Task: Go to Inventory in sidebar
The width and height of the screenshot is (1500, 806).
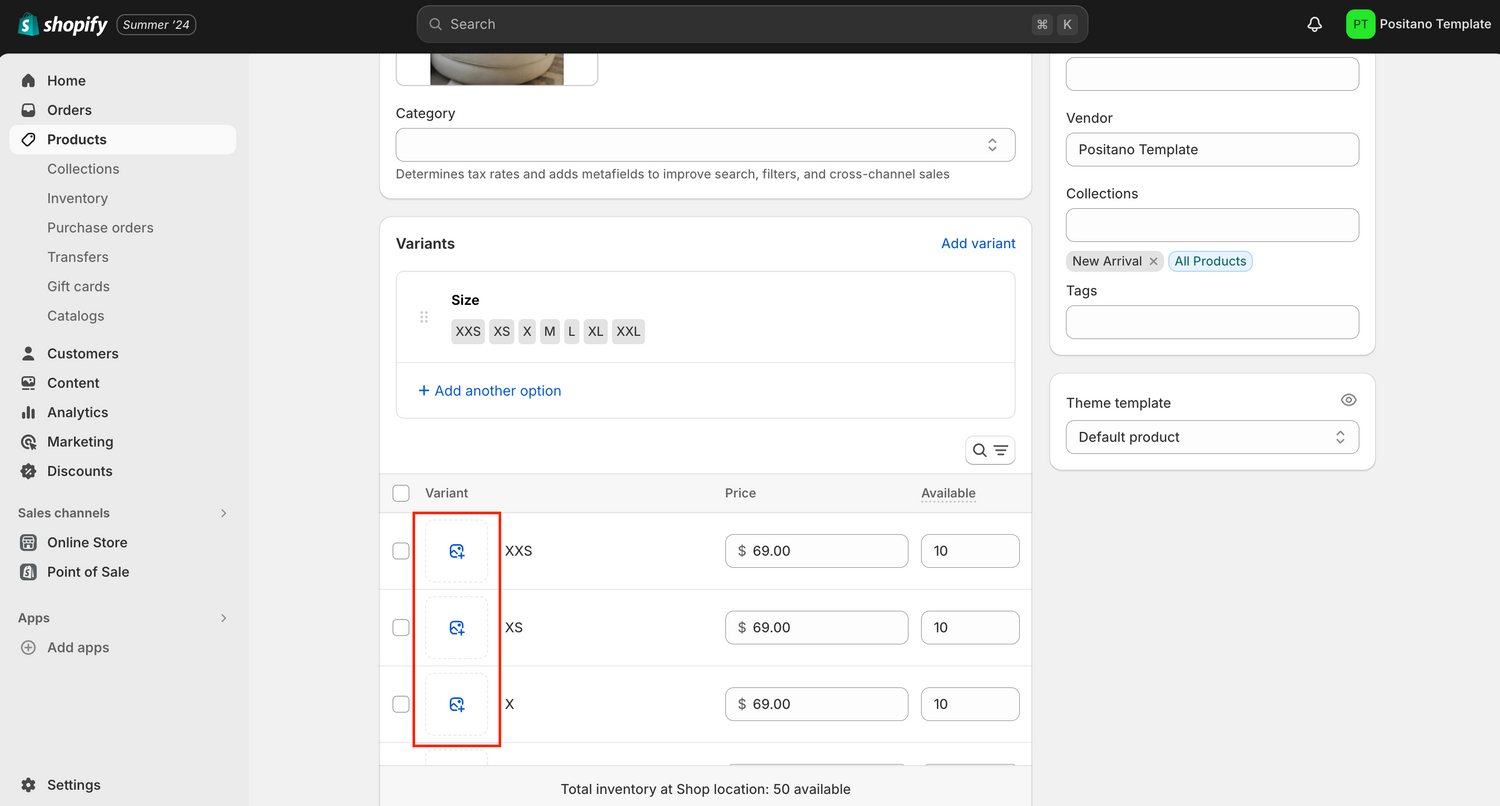Action: 77,198
